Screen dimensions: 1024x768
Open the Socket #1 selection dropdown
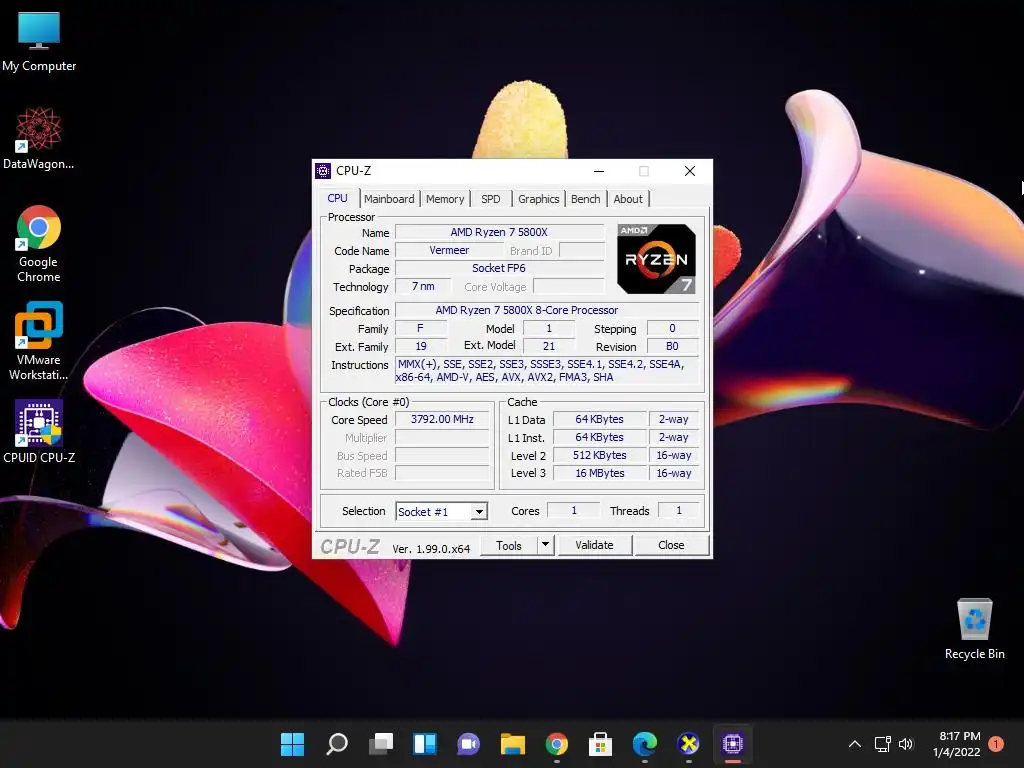click(x=441, y=512)
